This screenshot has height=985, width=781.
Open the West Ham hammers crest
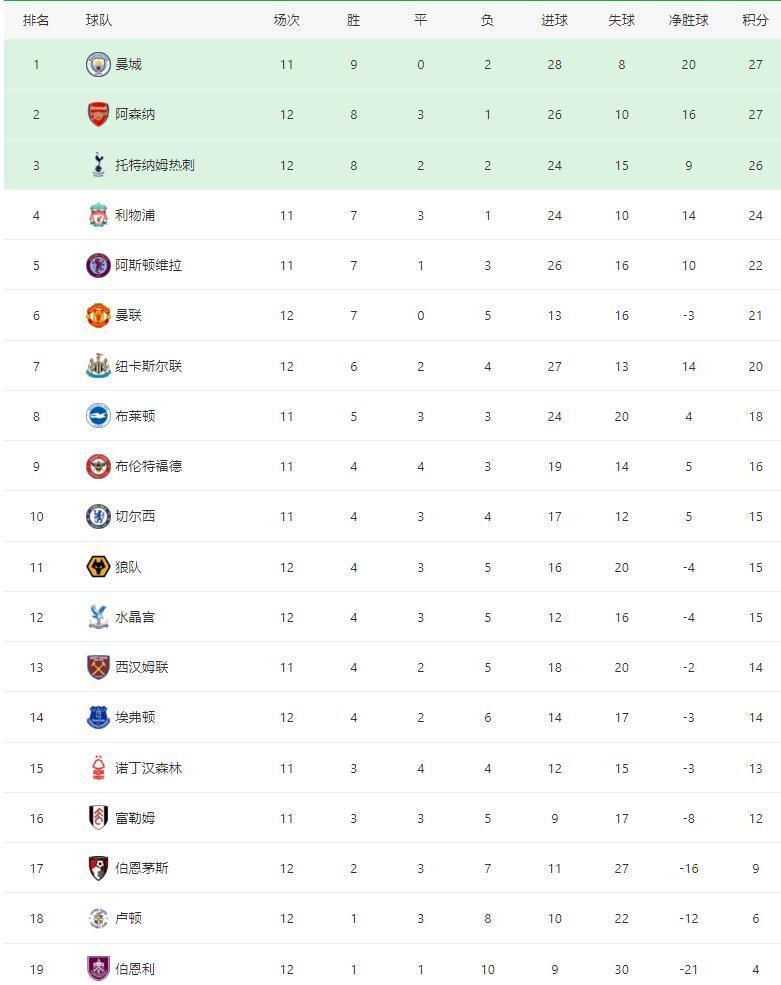pos(98,667)
